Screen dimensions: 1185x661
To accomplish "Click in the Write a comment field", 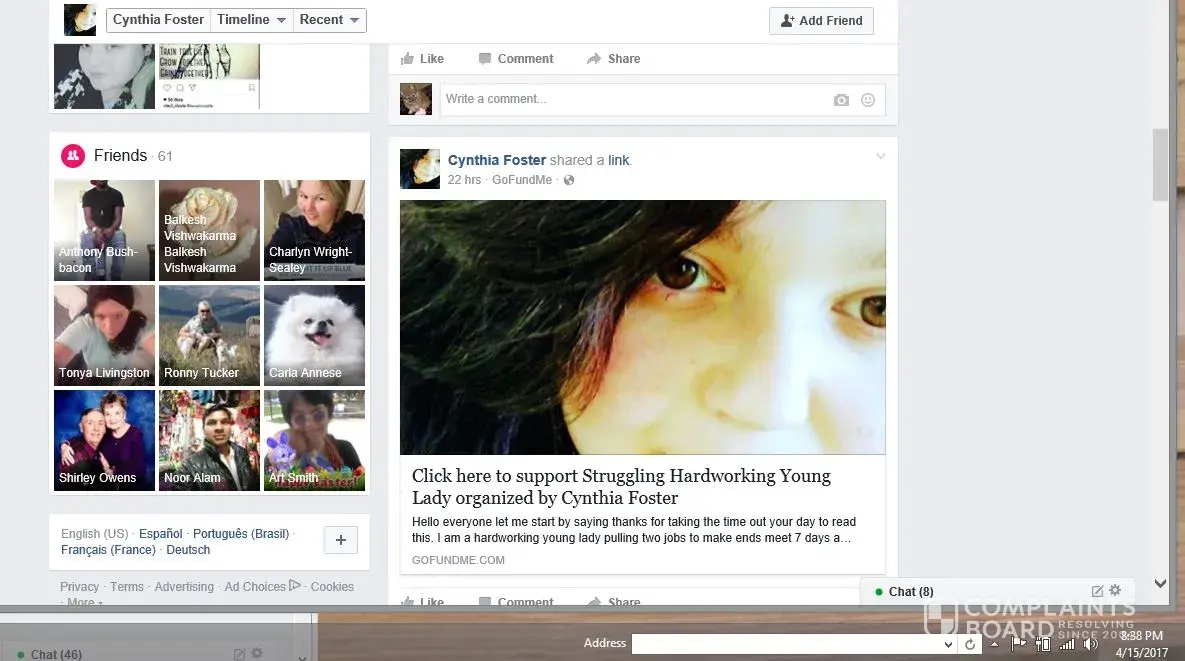I will (630, 100).
